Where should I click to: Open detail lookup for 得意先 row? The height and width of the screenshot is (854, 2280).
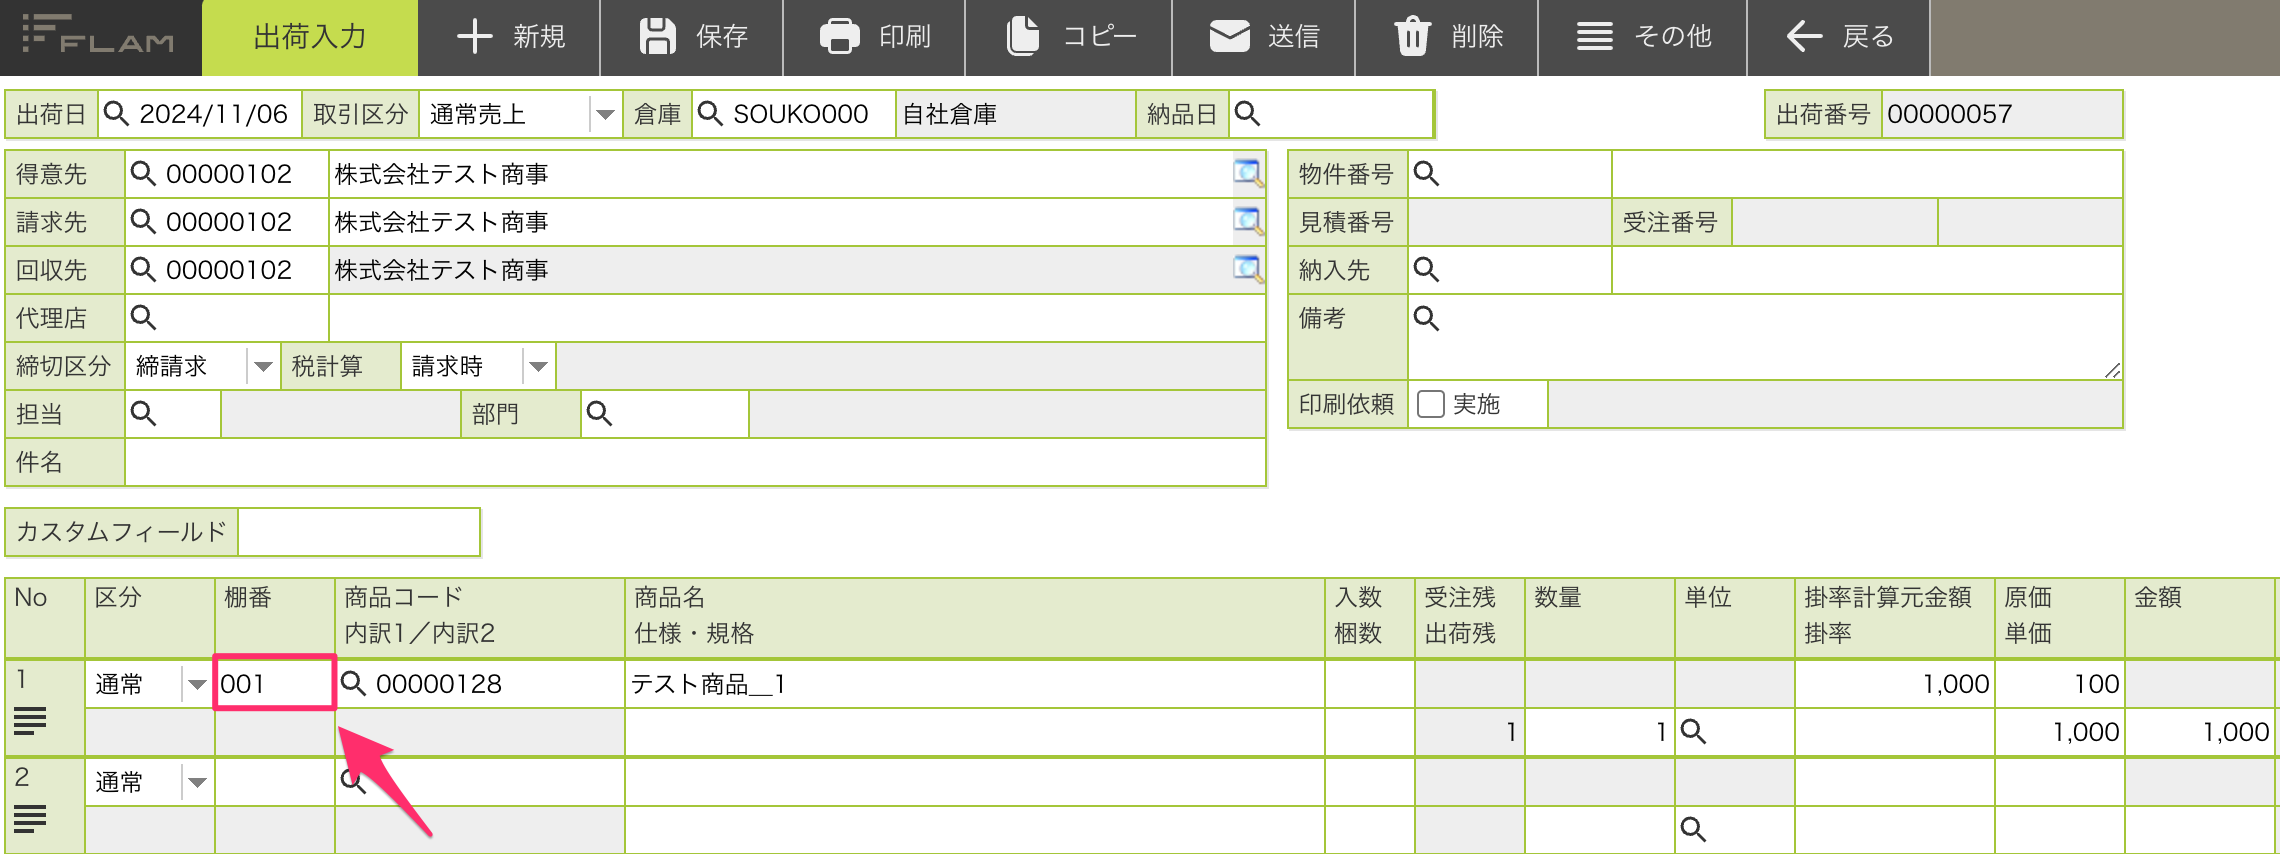(1248, 174)
